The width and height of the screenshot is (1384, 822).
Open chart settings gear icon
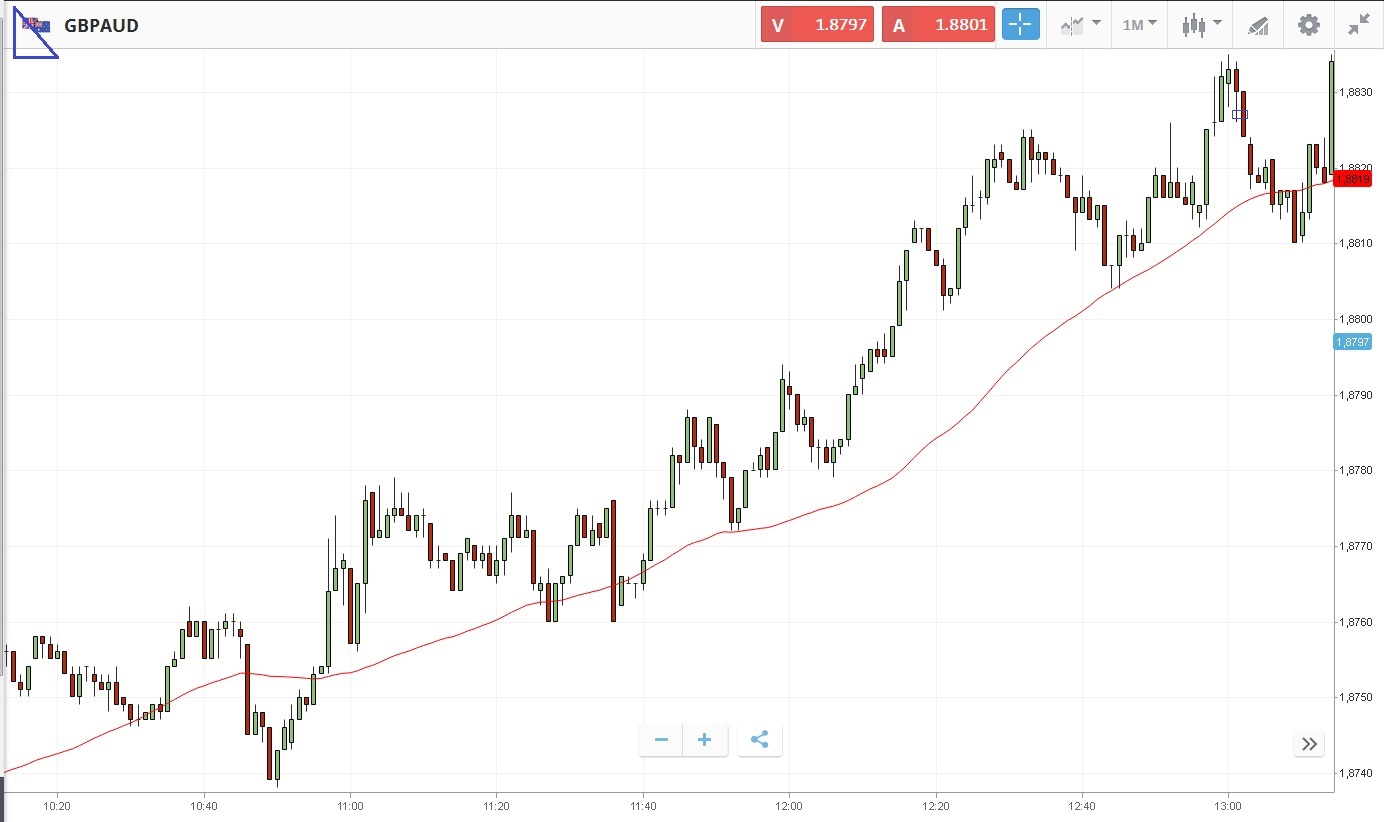1308,25
